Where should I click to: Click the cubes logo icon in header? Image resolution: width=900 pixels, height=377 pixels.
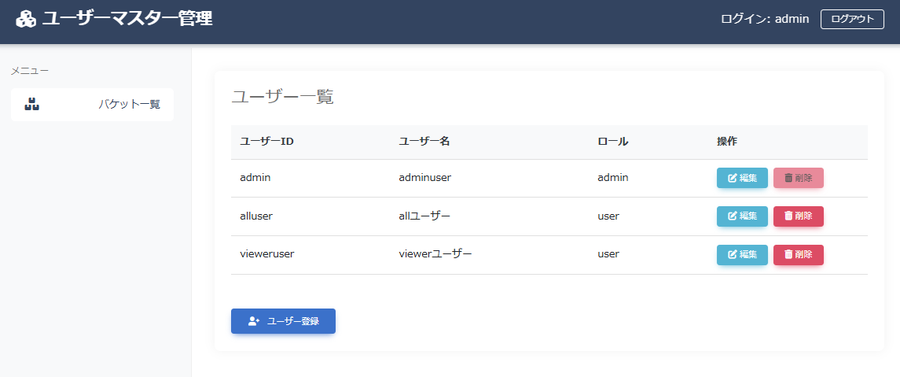25,19
